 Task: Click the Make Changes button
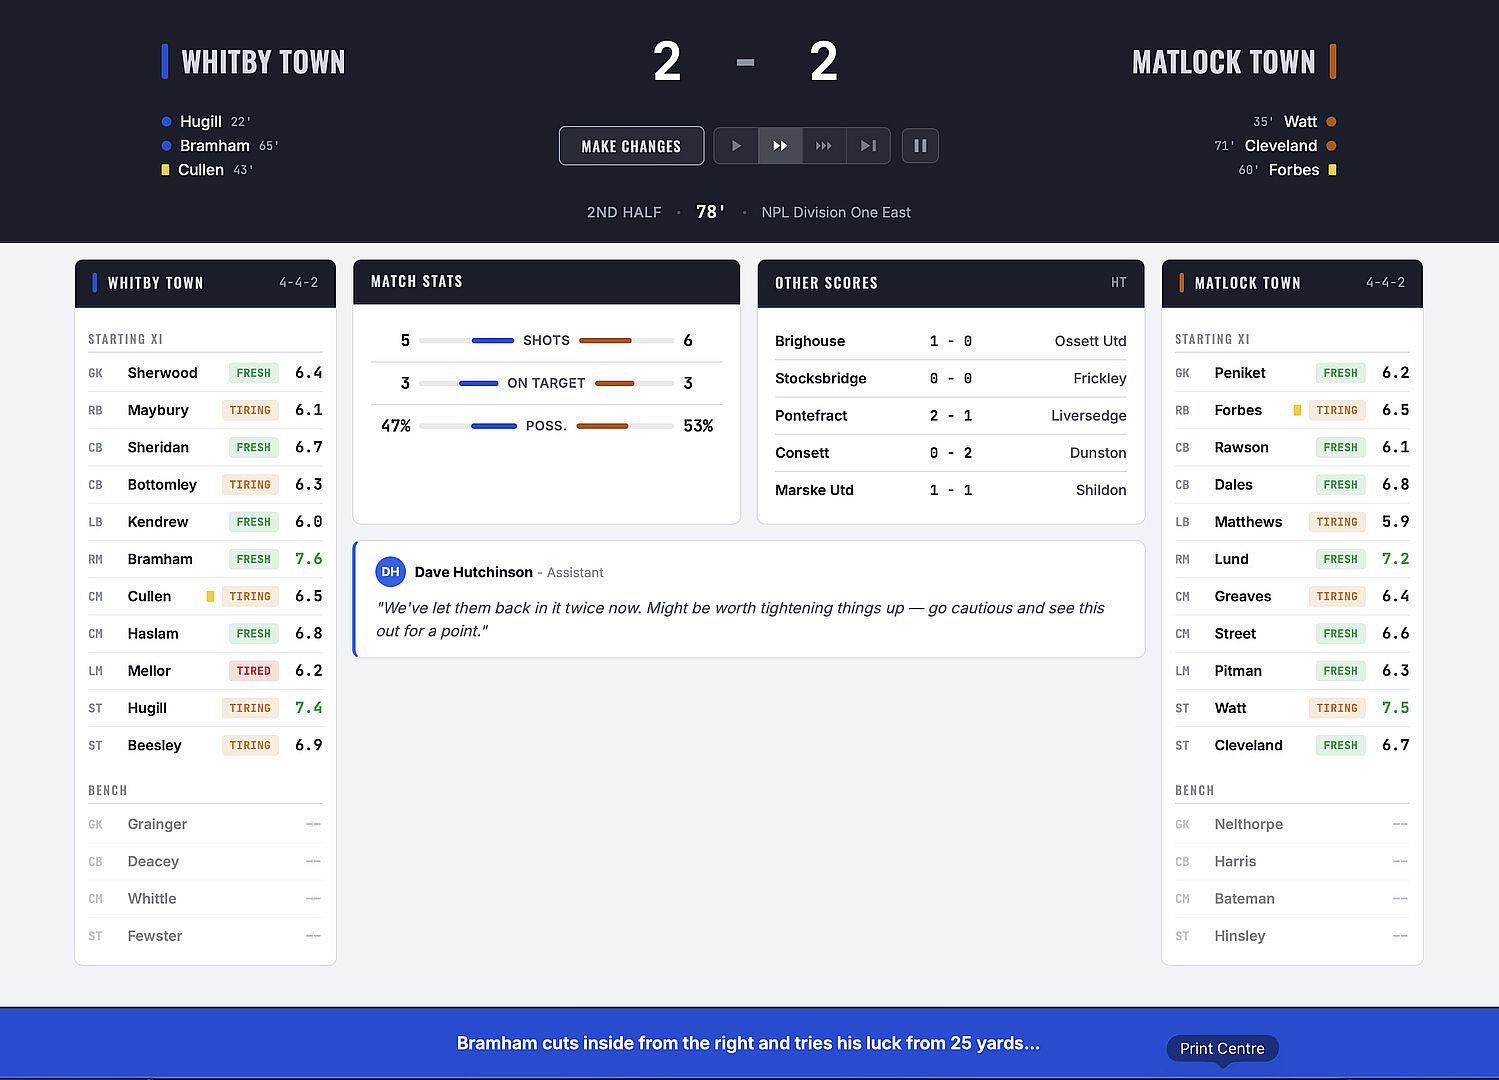pyautogui.click(x=631, y=146)
